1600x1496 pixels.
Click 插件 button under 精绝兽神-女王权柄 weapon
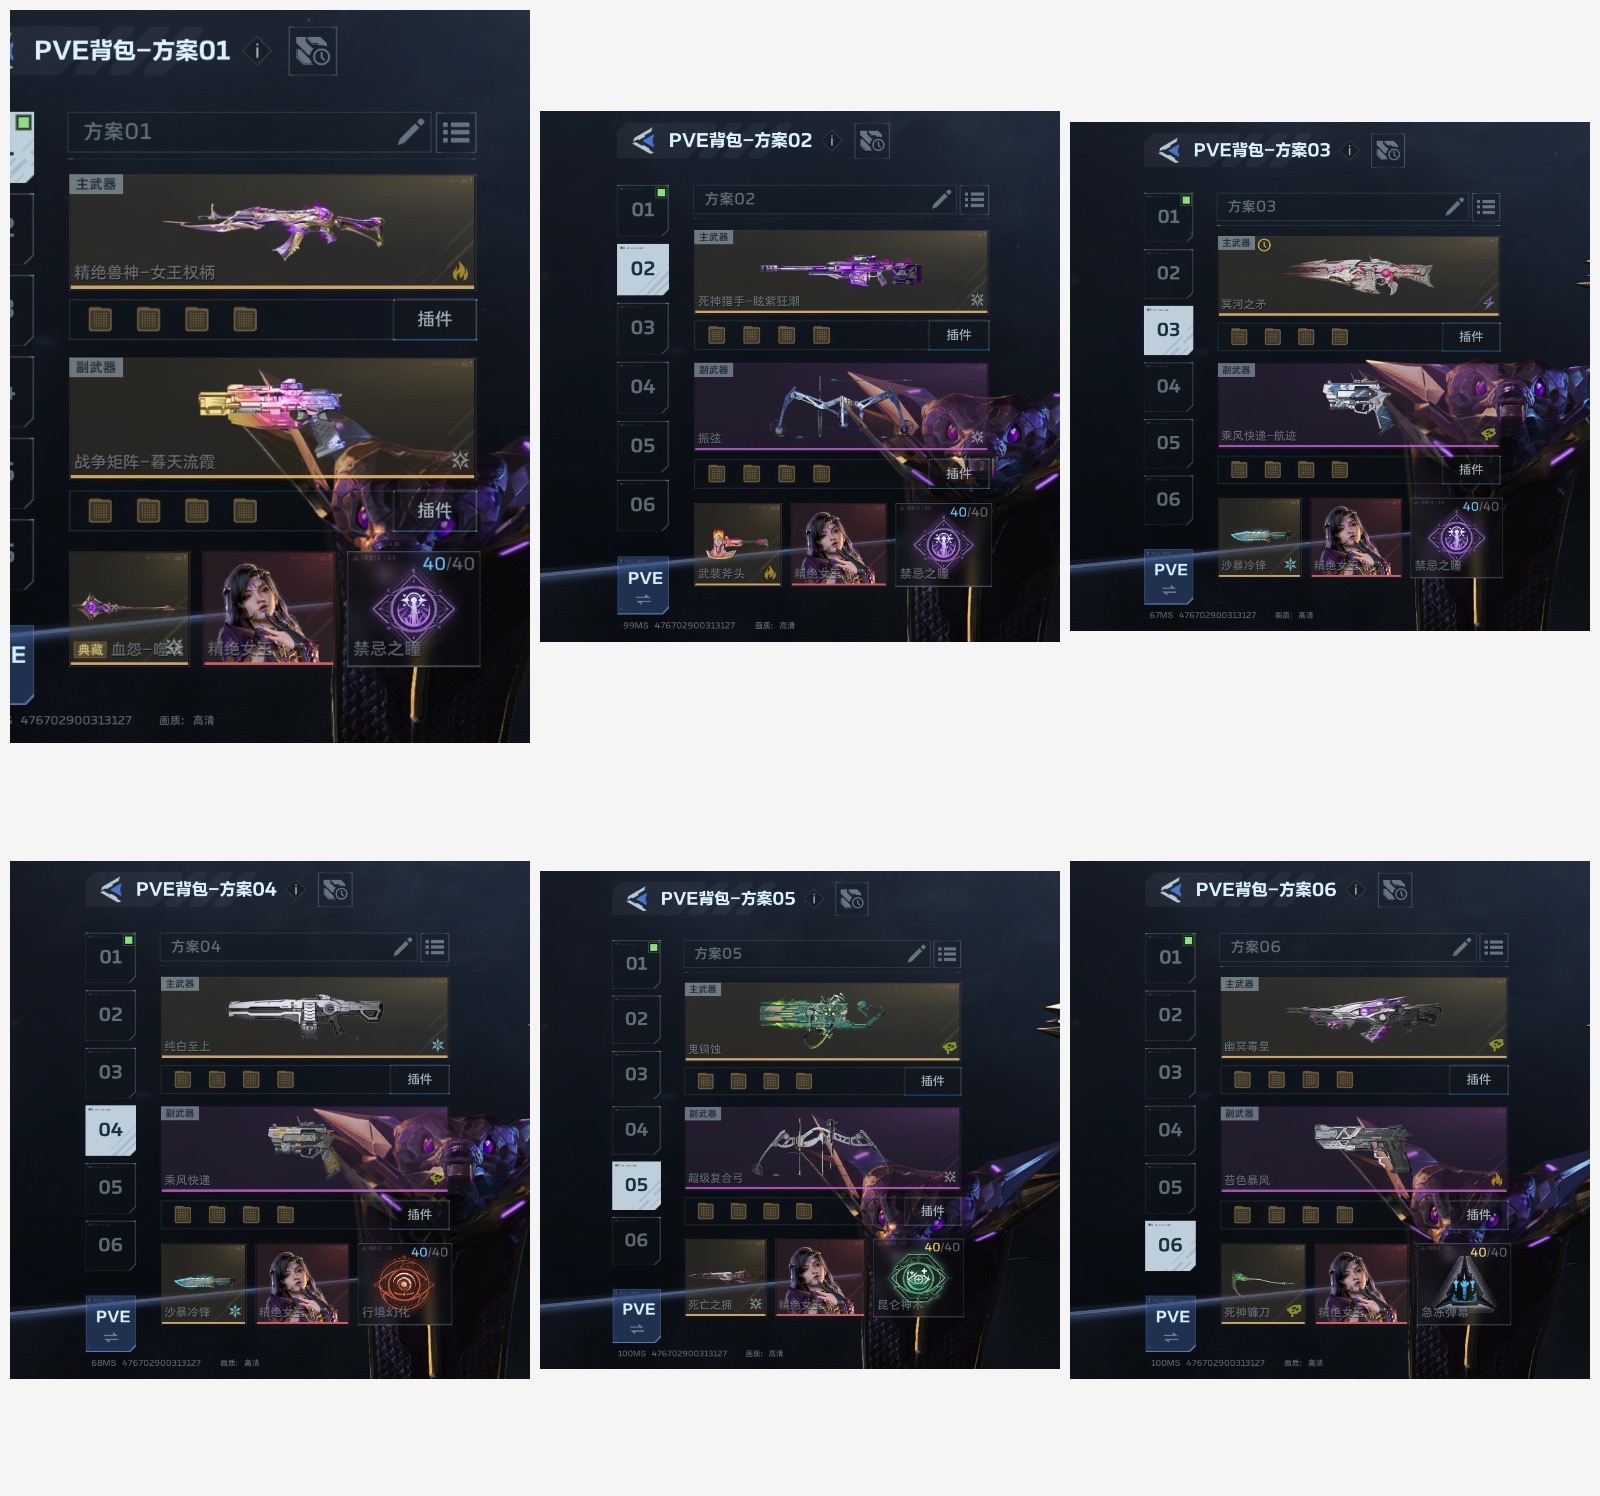click(434, 319)
